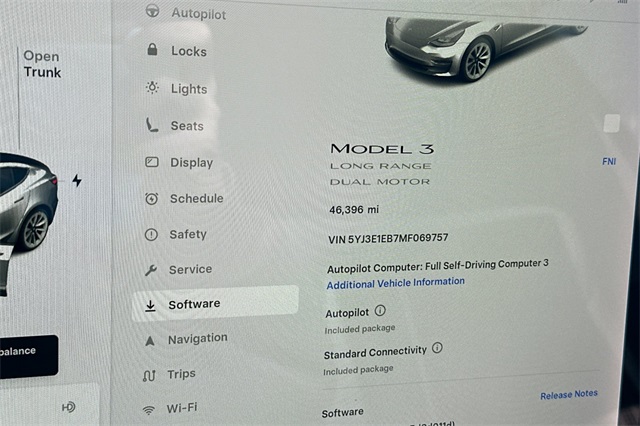Show Standard Connectivity info icon
640x426 pixels.
[x=437, y=348]
